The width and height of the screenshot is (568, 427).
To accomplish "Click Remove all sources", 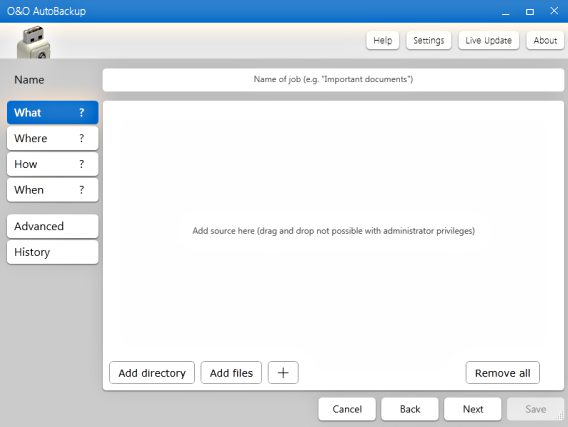I will [502, 372].
